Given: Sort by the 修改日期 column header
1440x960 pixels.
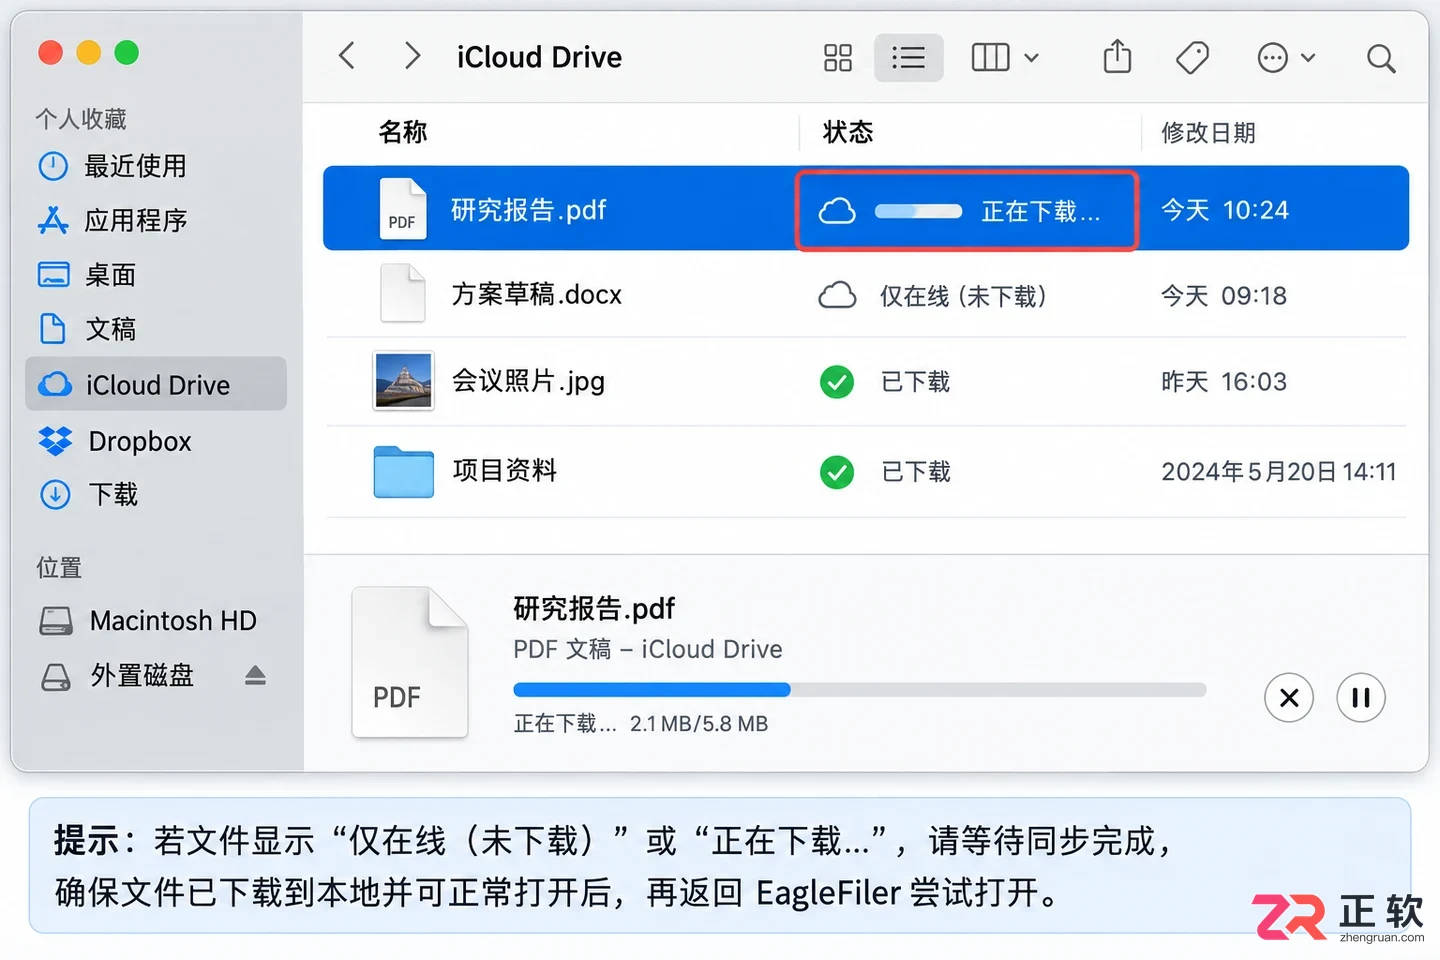Looking at the screenshot, I should (1208, 132).
